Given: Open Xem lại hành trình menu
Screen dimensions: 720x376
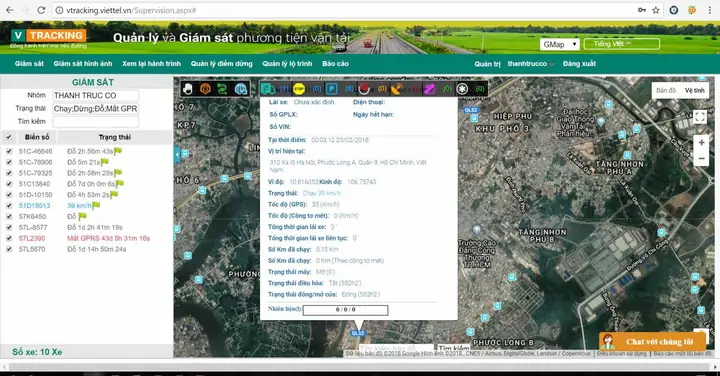Looking at the screenshot, I should click(x=152, y=63).
